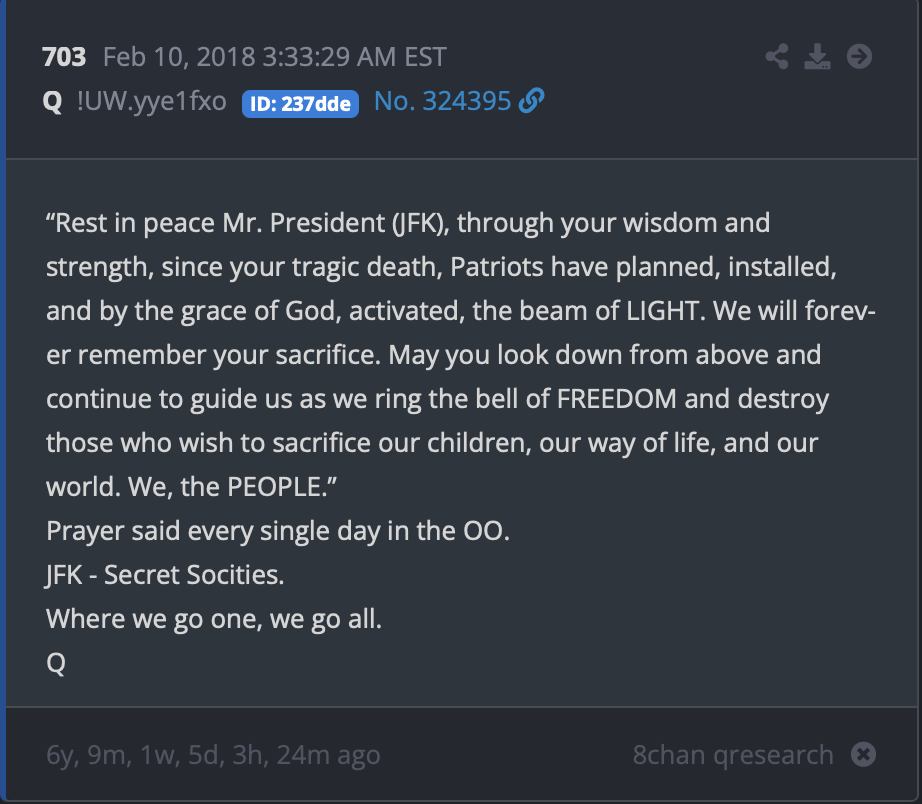Click the line Where we go one, we go all
The height and width of the screenshot is (804, 922).
point(214,619)
